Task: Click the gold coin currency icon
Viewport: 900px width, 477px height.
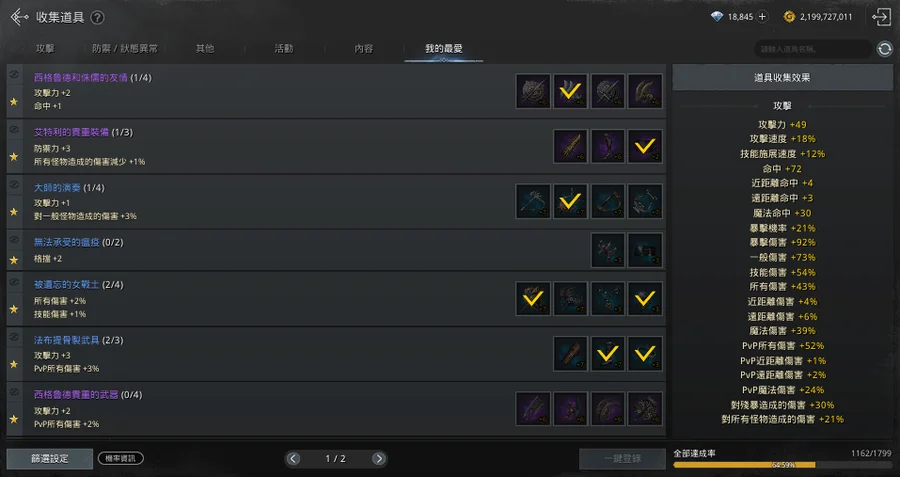Action: 789,17
